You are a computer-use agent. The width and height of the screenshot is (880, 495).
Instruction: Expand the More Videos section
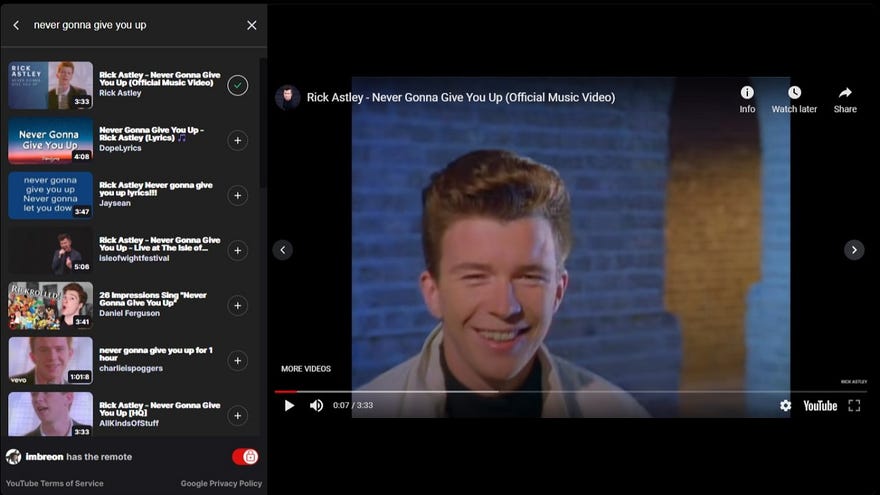306,369
